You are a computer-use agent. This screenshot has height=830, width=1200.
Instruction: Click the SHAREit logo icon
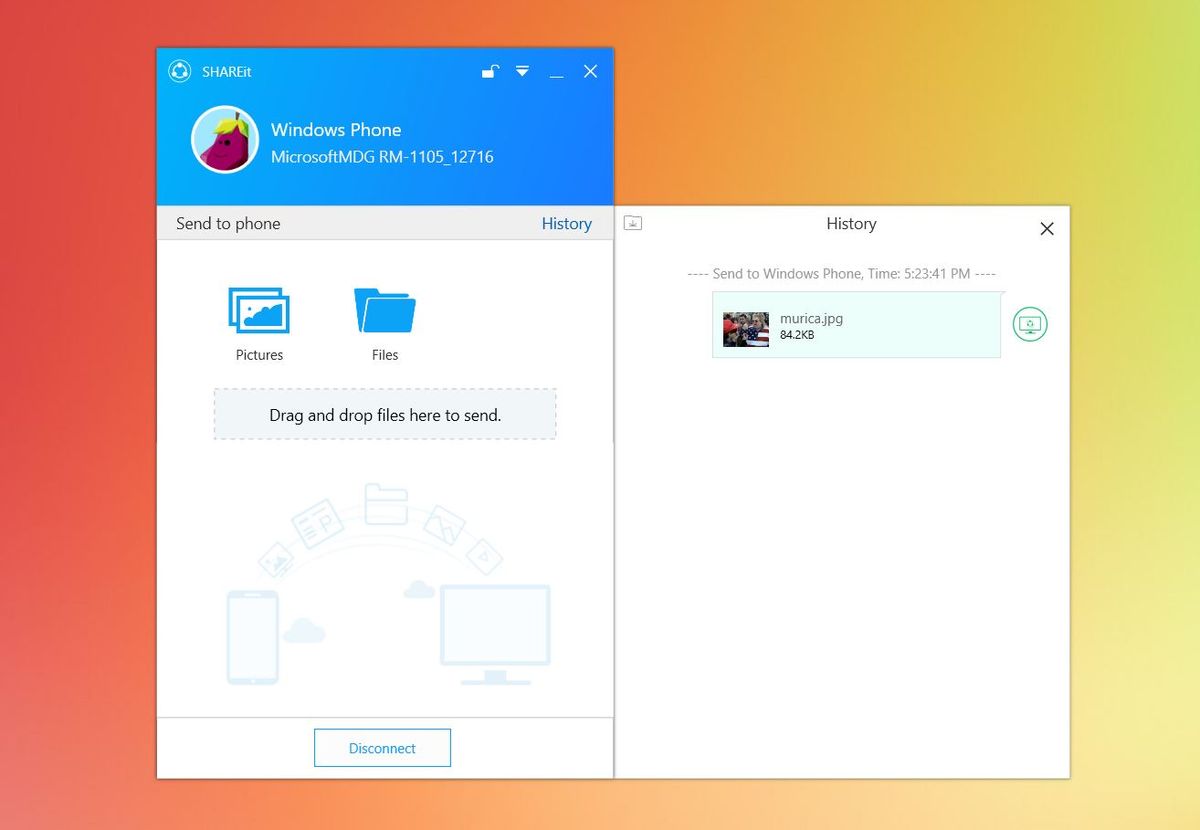click(180, 72)
